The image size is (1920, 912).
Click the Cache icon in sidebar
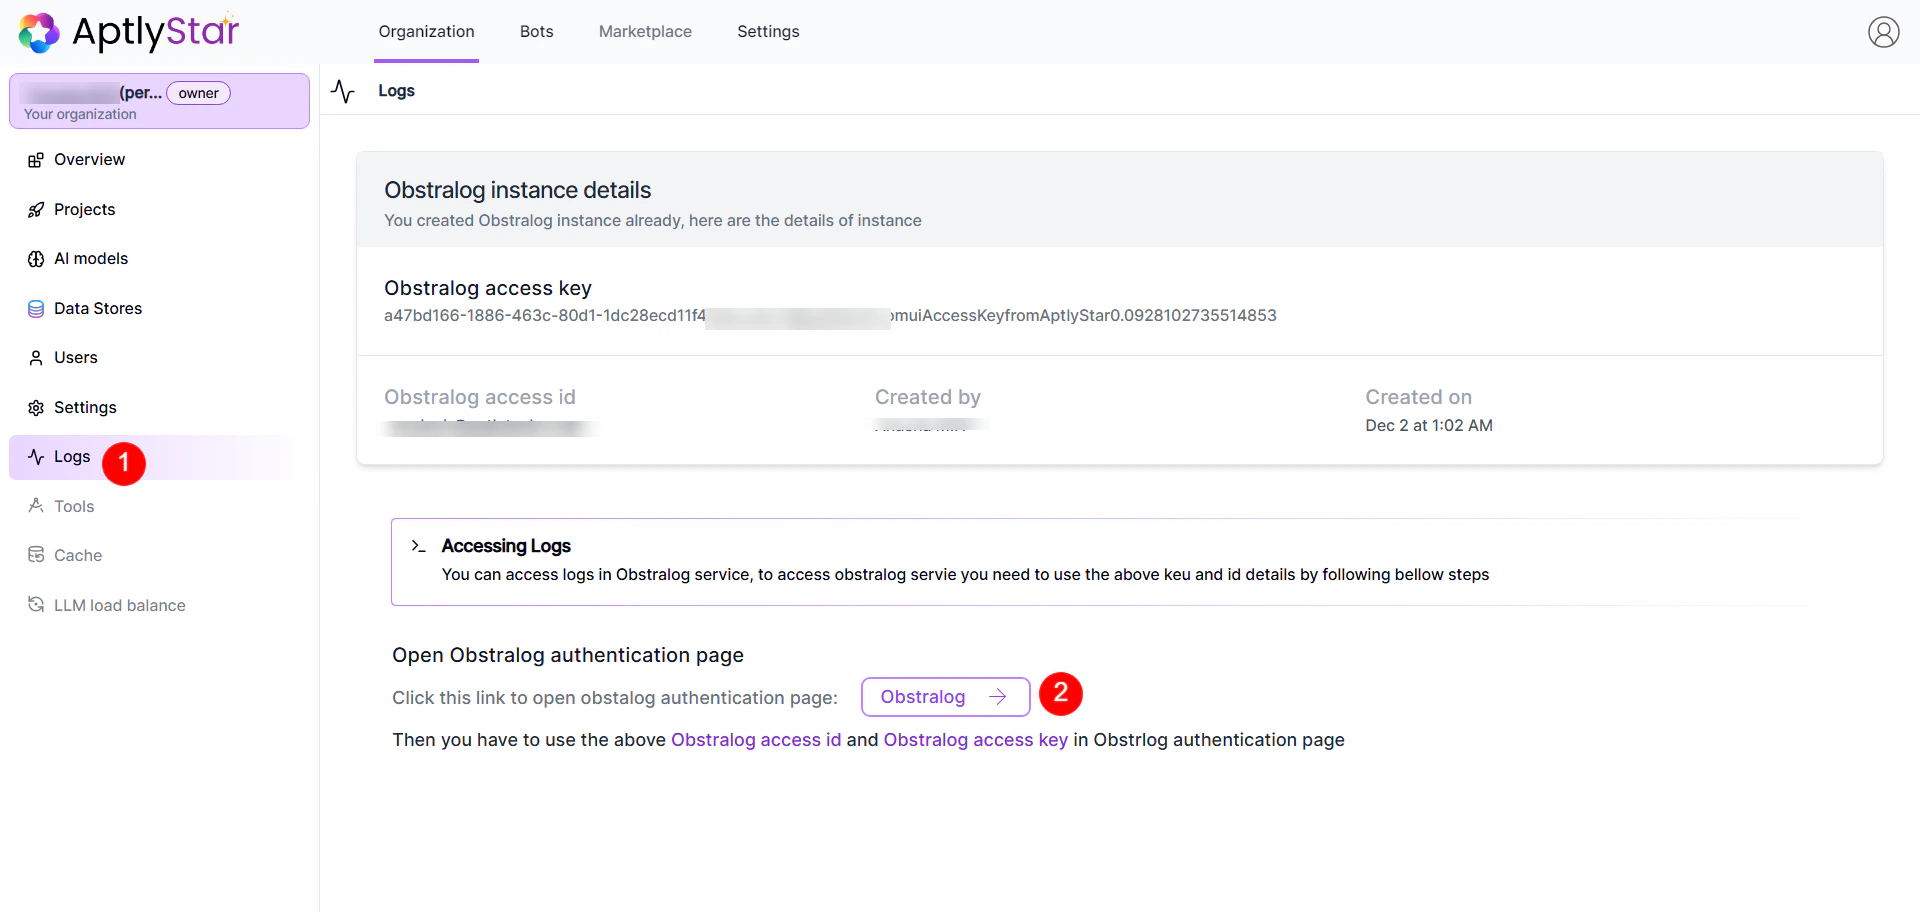(36, 555)
